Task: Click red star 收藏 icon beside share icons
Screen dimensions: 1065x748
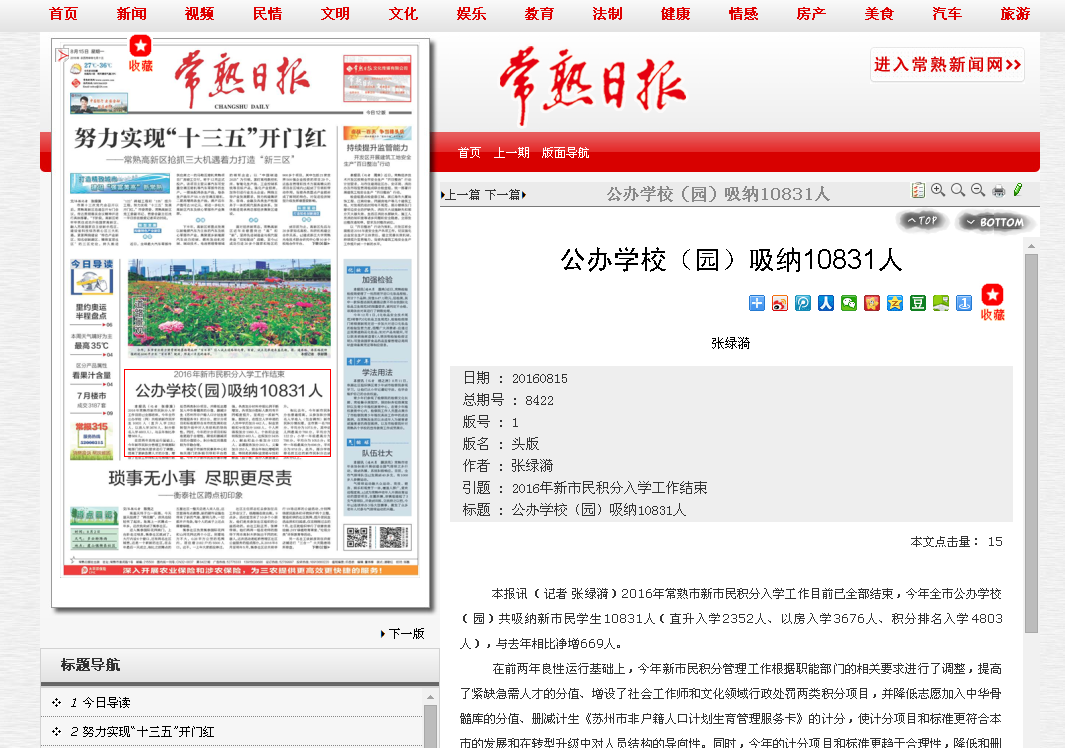Action: coord(992,302)
